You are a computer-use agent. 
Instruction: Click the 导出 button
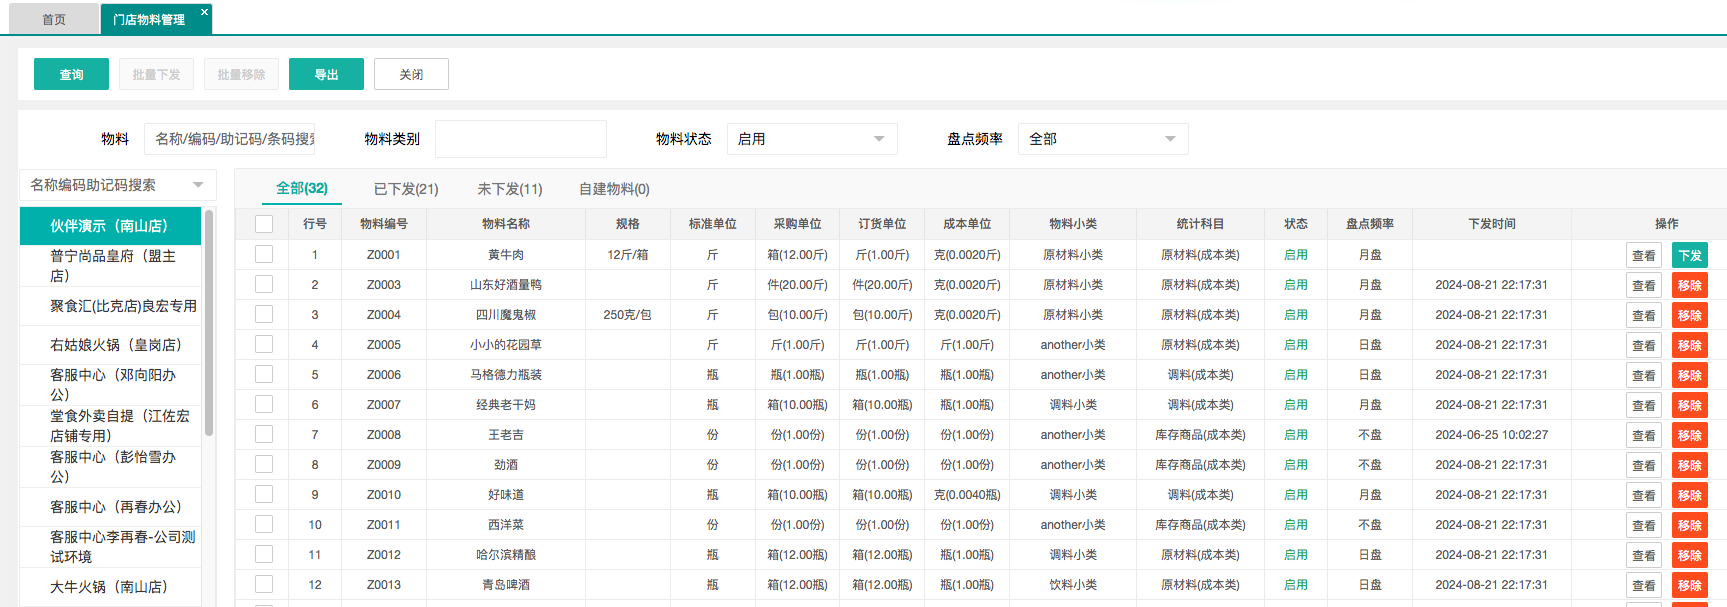click(x=326, y=74)
